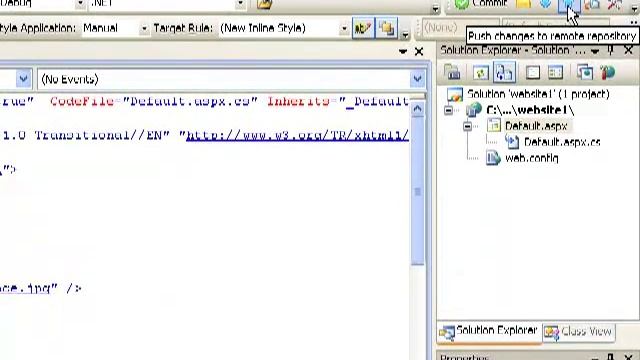Viewport: 640px width, 360px height.
Task: Open the .NET platform dropdown
Action: [240, 4]
